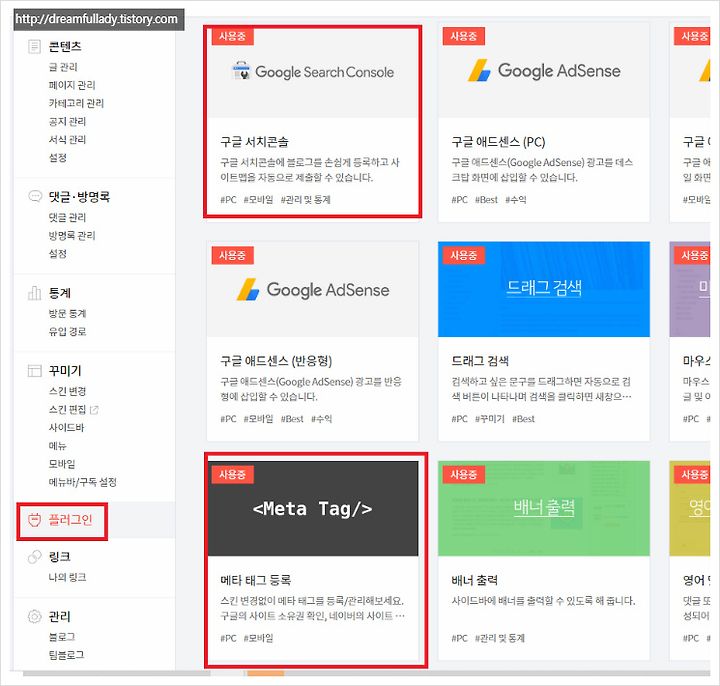This screenshot has height=686, width=720.
Task: Open 모바일 settings
Action: point(62,464)
